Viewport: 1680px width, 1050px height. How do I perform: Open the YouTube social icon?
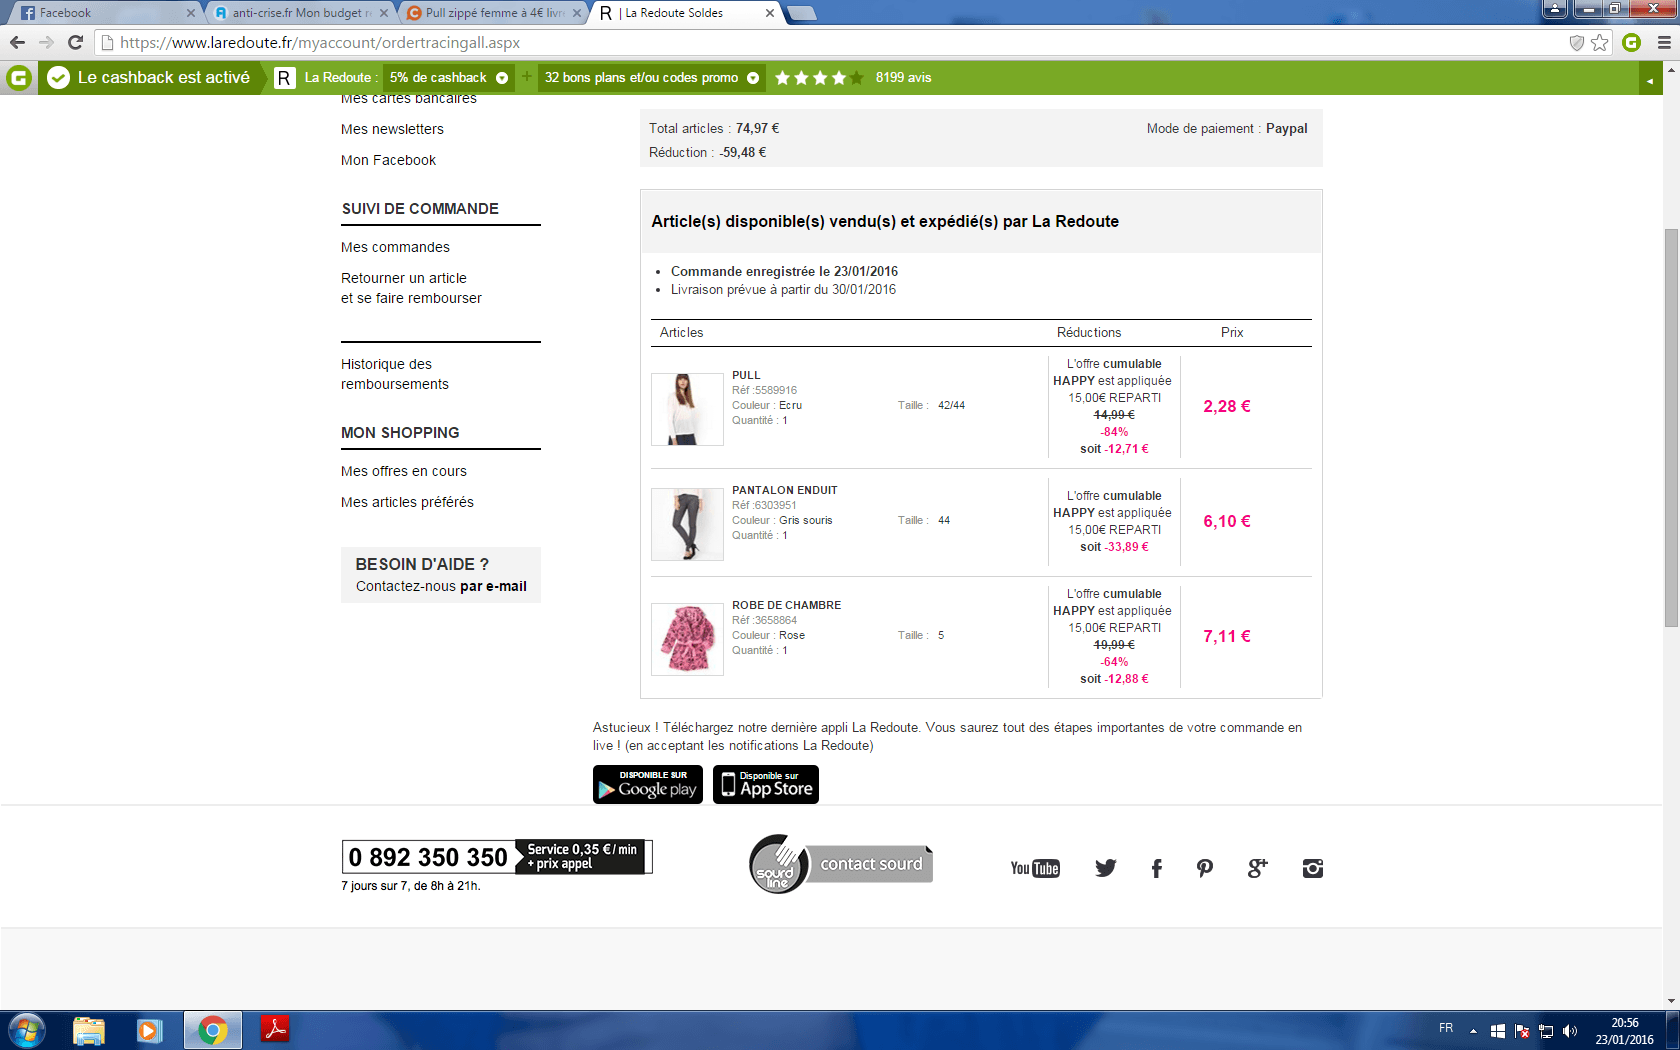point(1035,868)
